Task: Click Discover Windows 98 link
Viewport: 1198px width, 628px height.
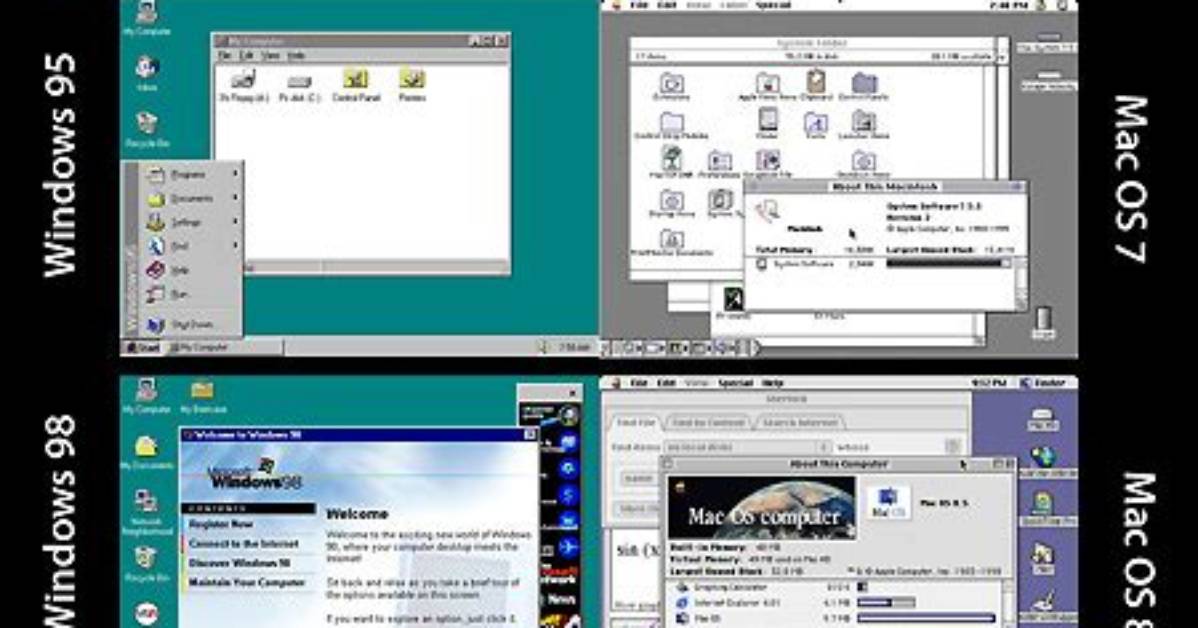Action: coord(240,563)
